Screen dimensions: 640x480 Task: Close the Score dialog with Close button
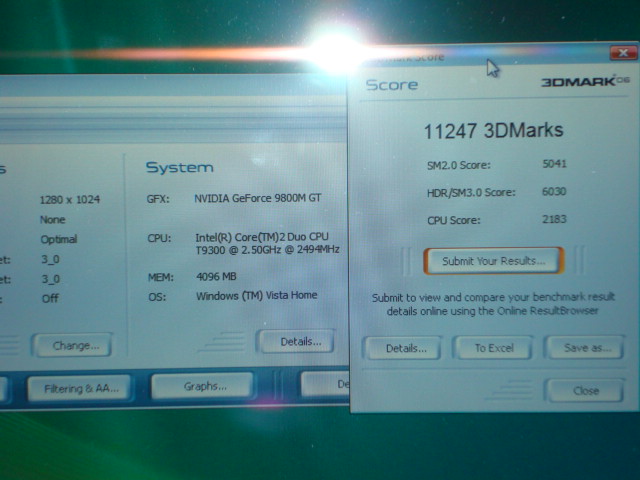585,391
